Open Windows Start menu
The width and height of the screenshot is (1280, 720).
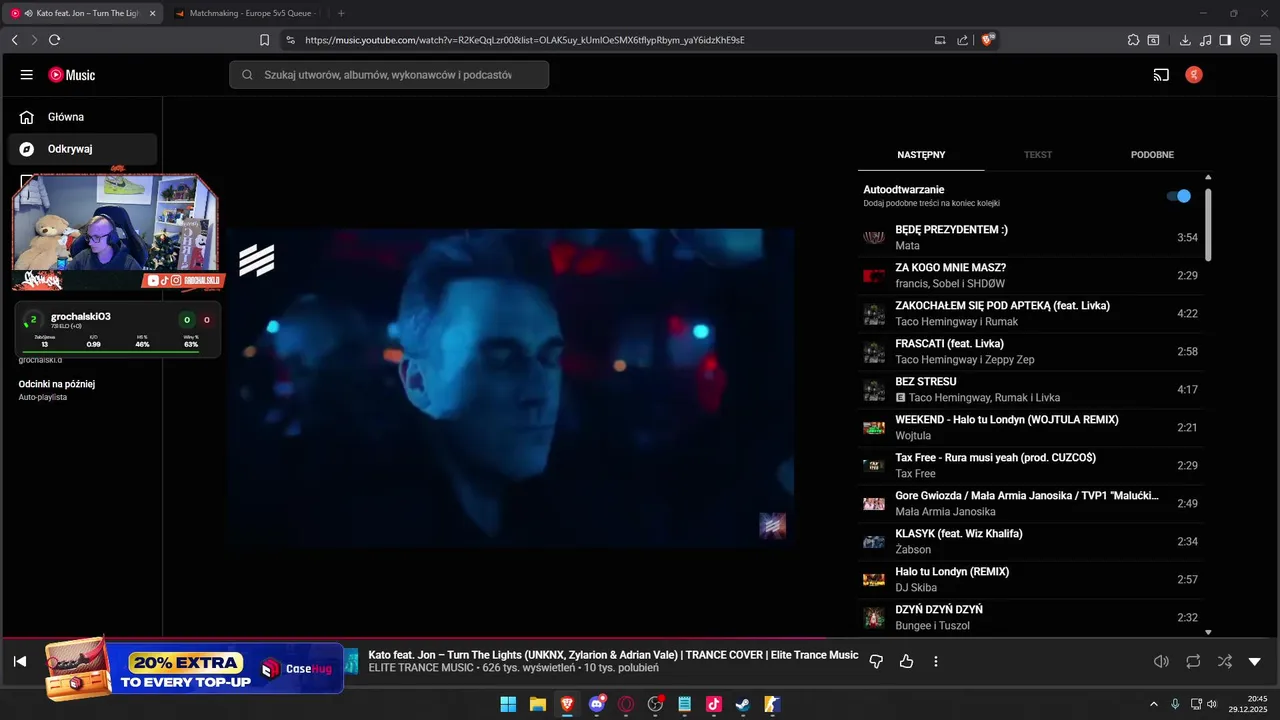508,704
